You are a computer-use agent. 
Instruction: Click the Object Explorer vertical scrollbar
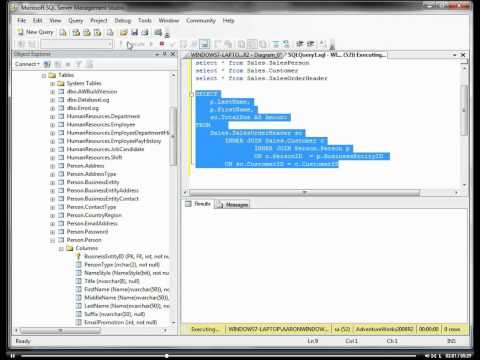pos(173,137)
